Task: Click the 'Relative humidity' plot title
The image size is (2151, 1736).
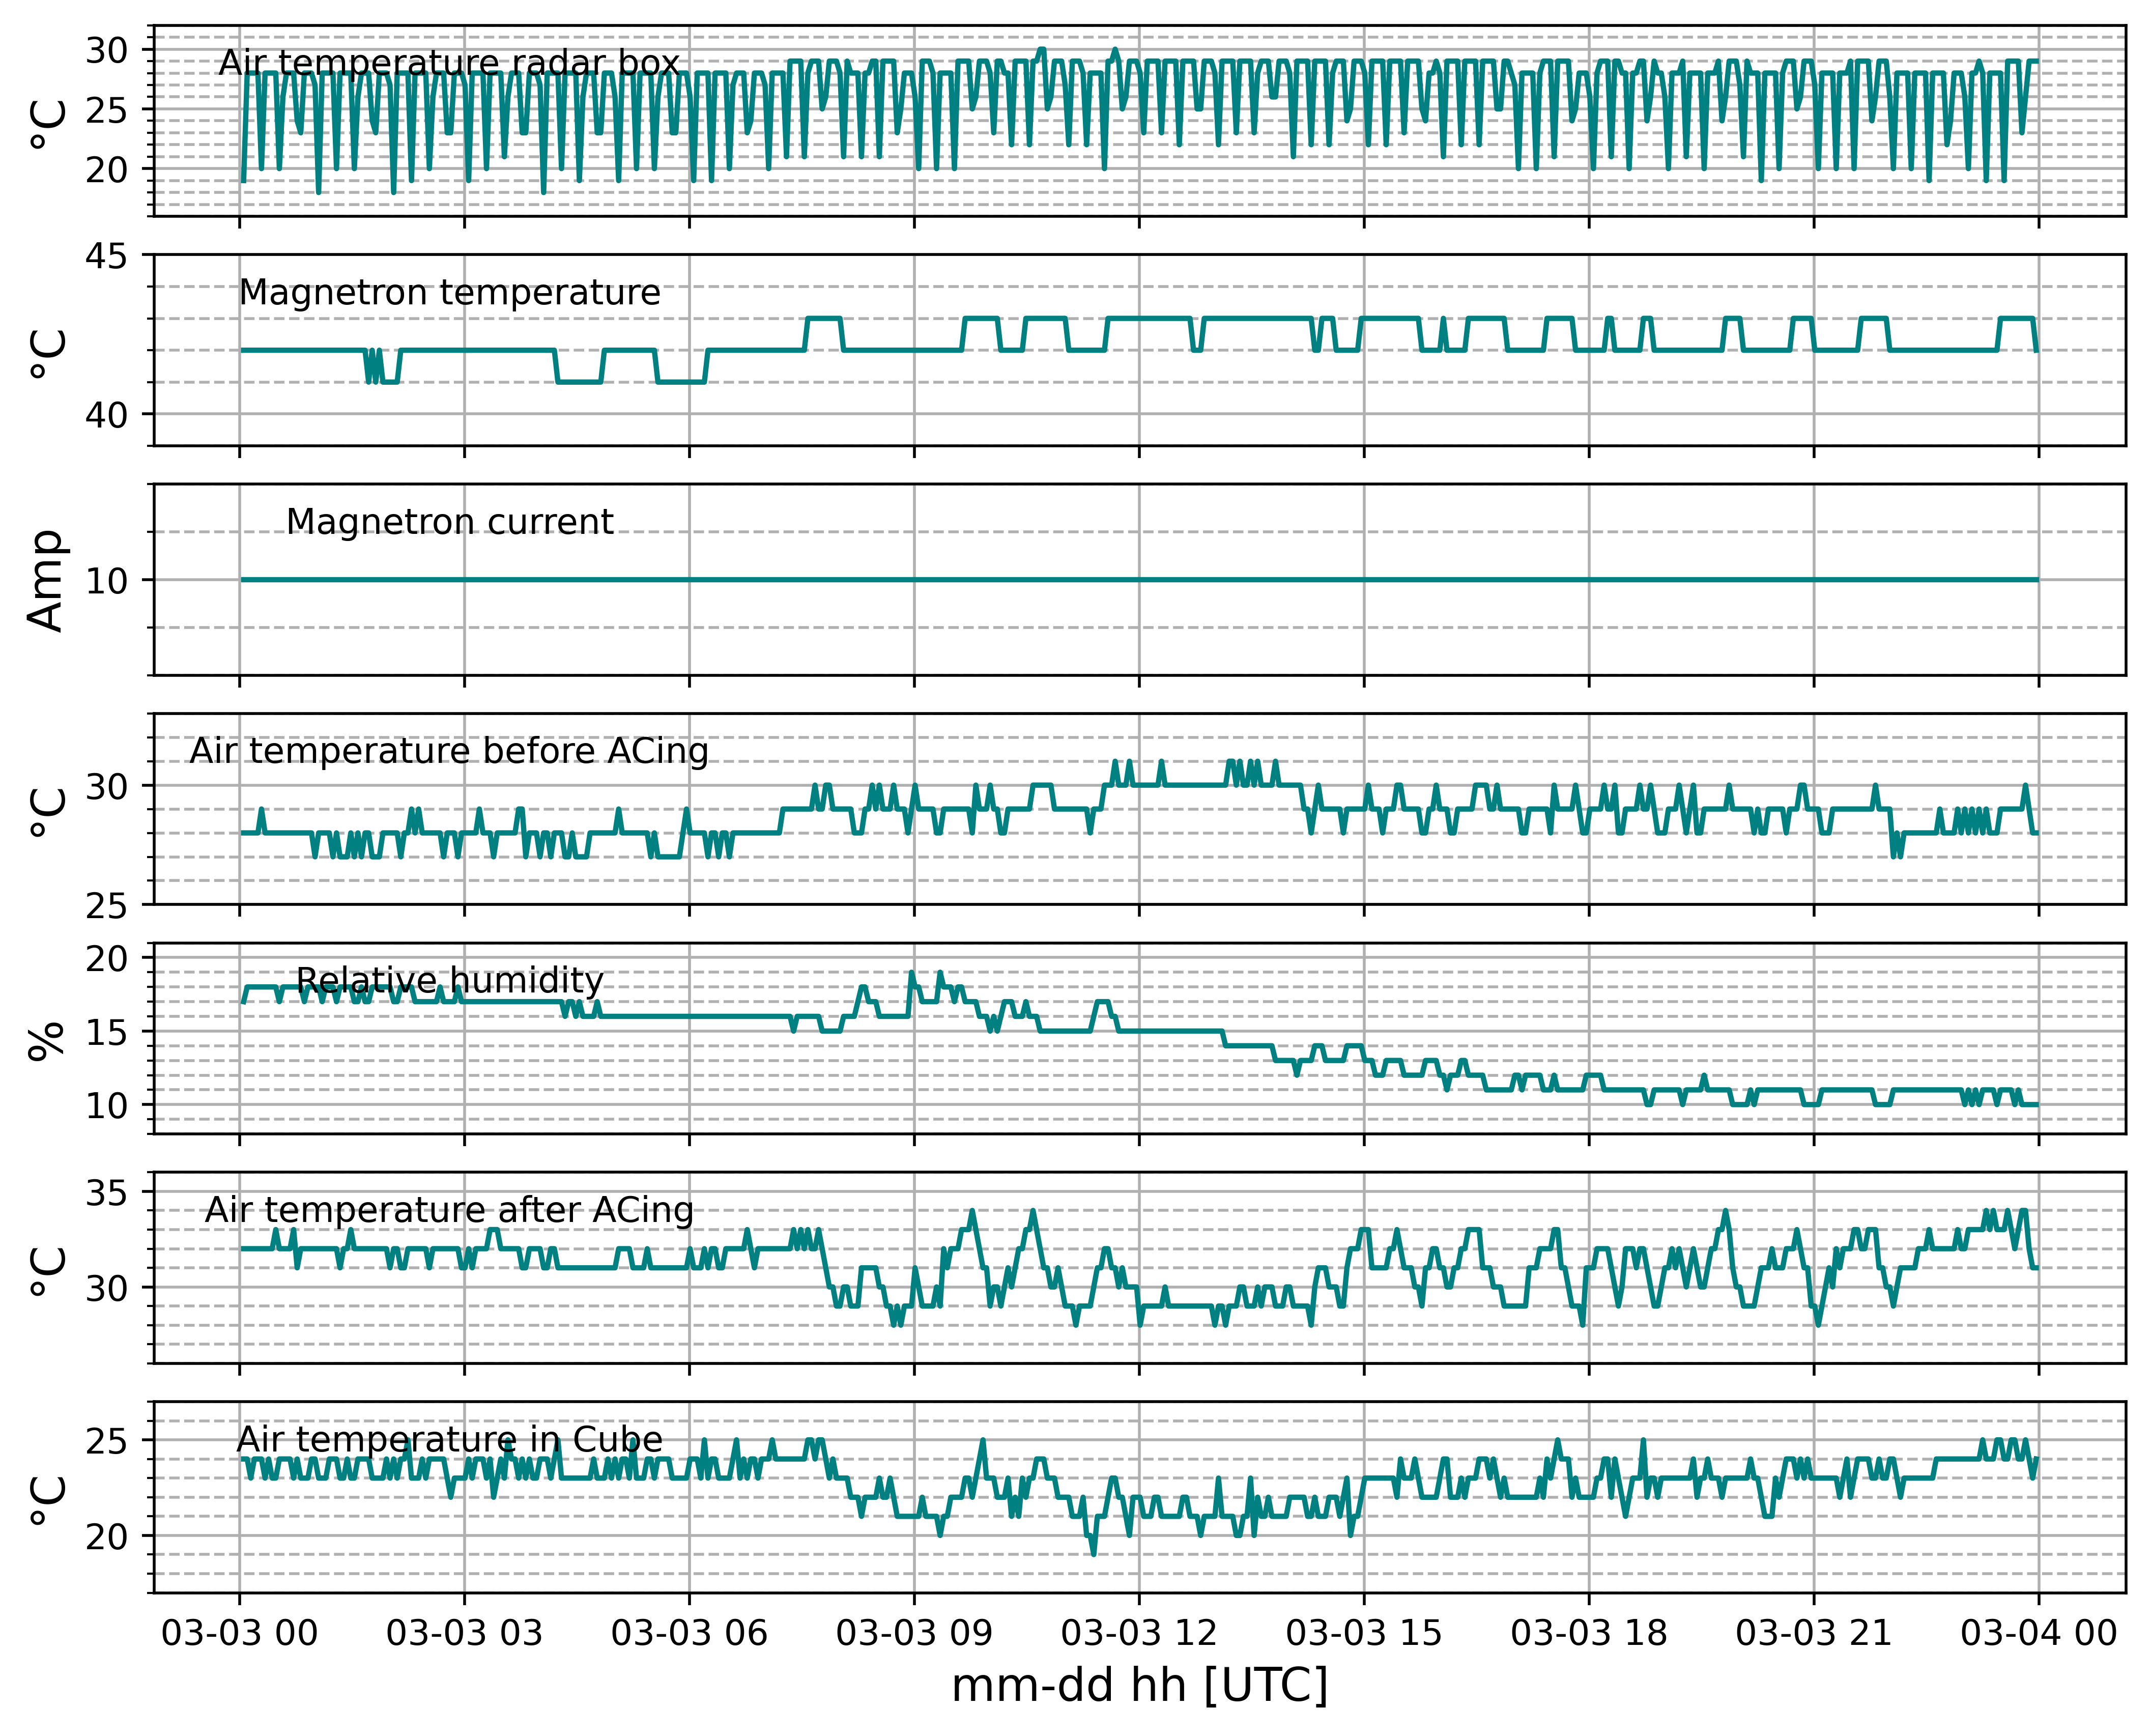Action: pyautogui.click(x=449, y=981)
